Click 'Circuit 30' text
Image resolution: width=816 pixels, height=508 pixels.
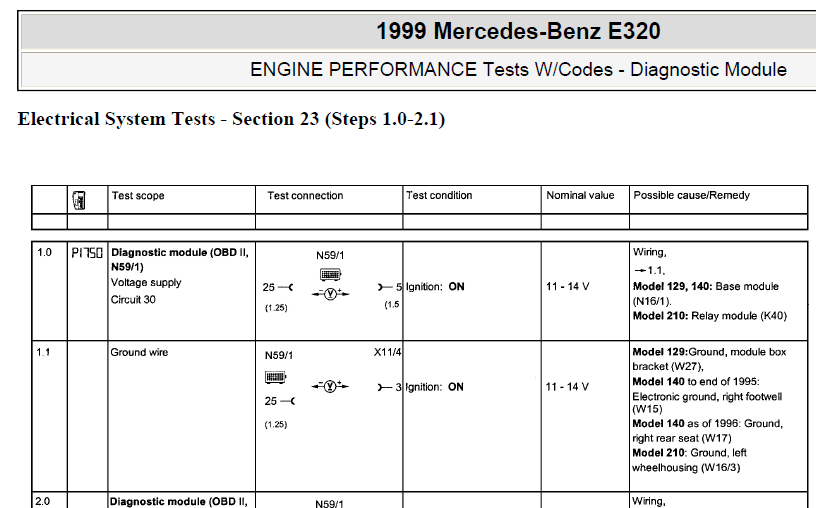point(133,300)
